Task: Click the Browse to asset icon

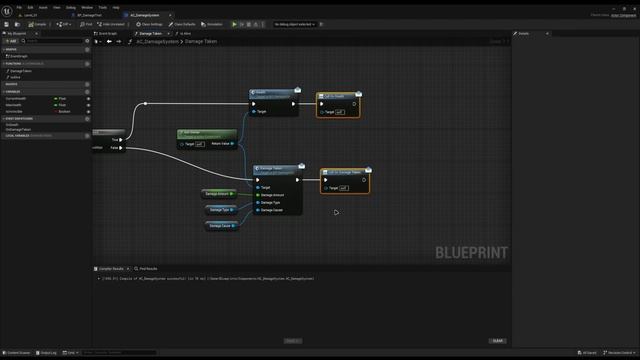Action: point(17,24)
